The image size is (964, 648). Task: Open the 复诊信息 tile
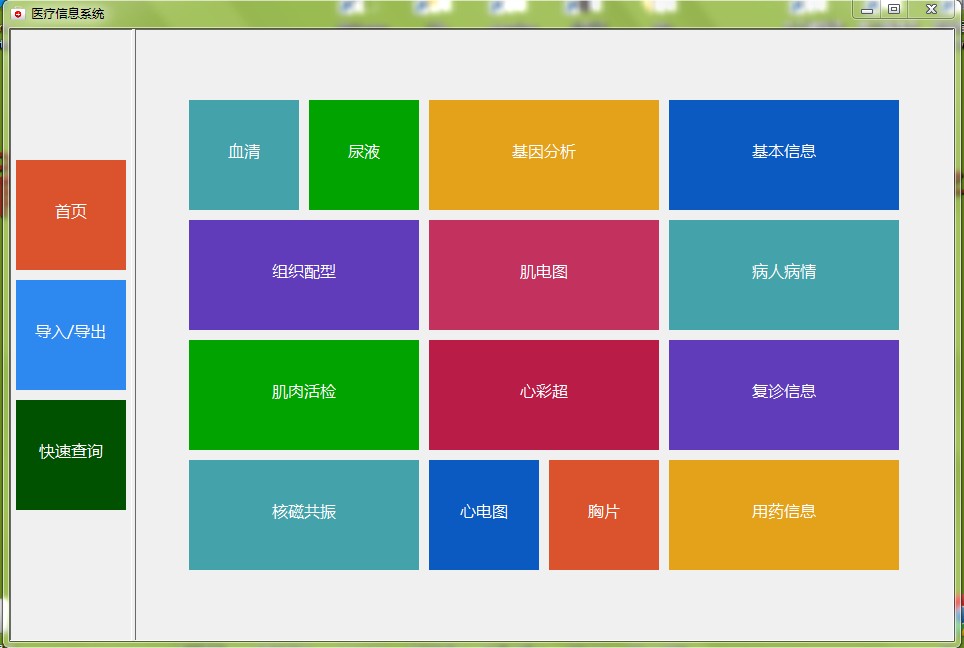[x=783, y=395]
